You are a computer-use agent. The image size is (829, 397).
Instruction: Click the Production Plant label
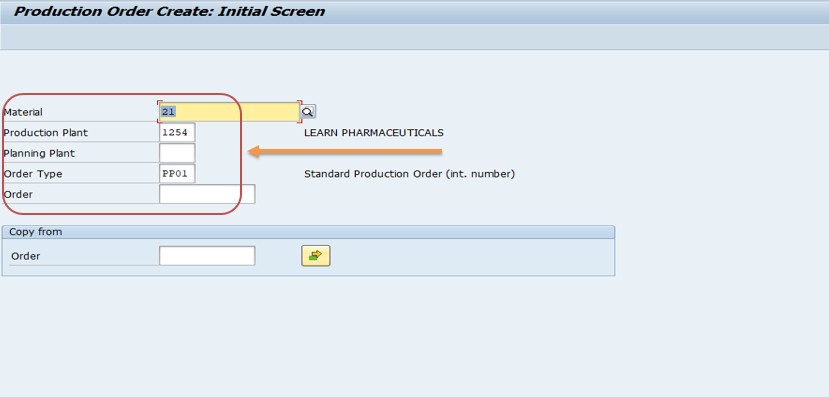click(x=46, y=133)
